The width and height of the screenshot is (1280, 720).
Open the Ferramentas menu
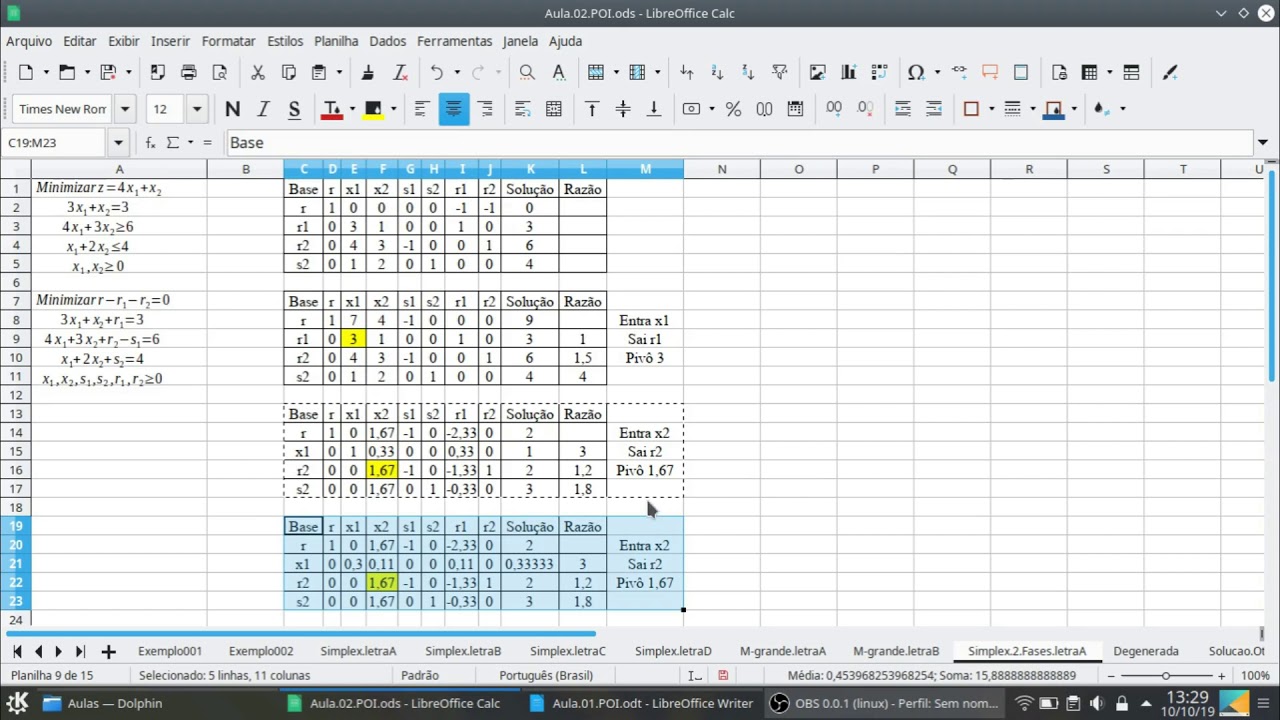pyautogui.click(x=455, y=41)
